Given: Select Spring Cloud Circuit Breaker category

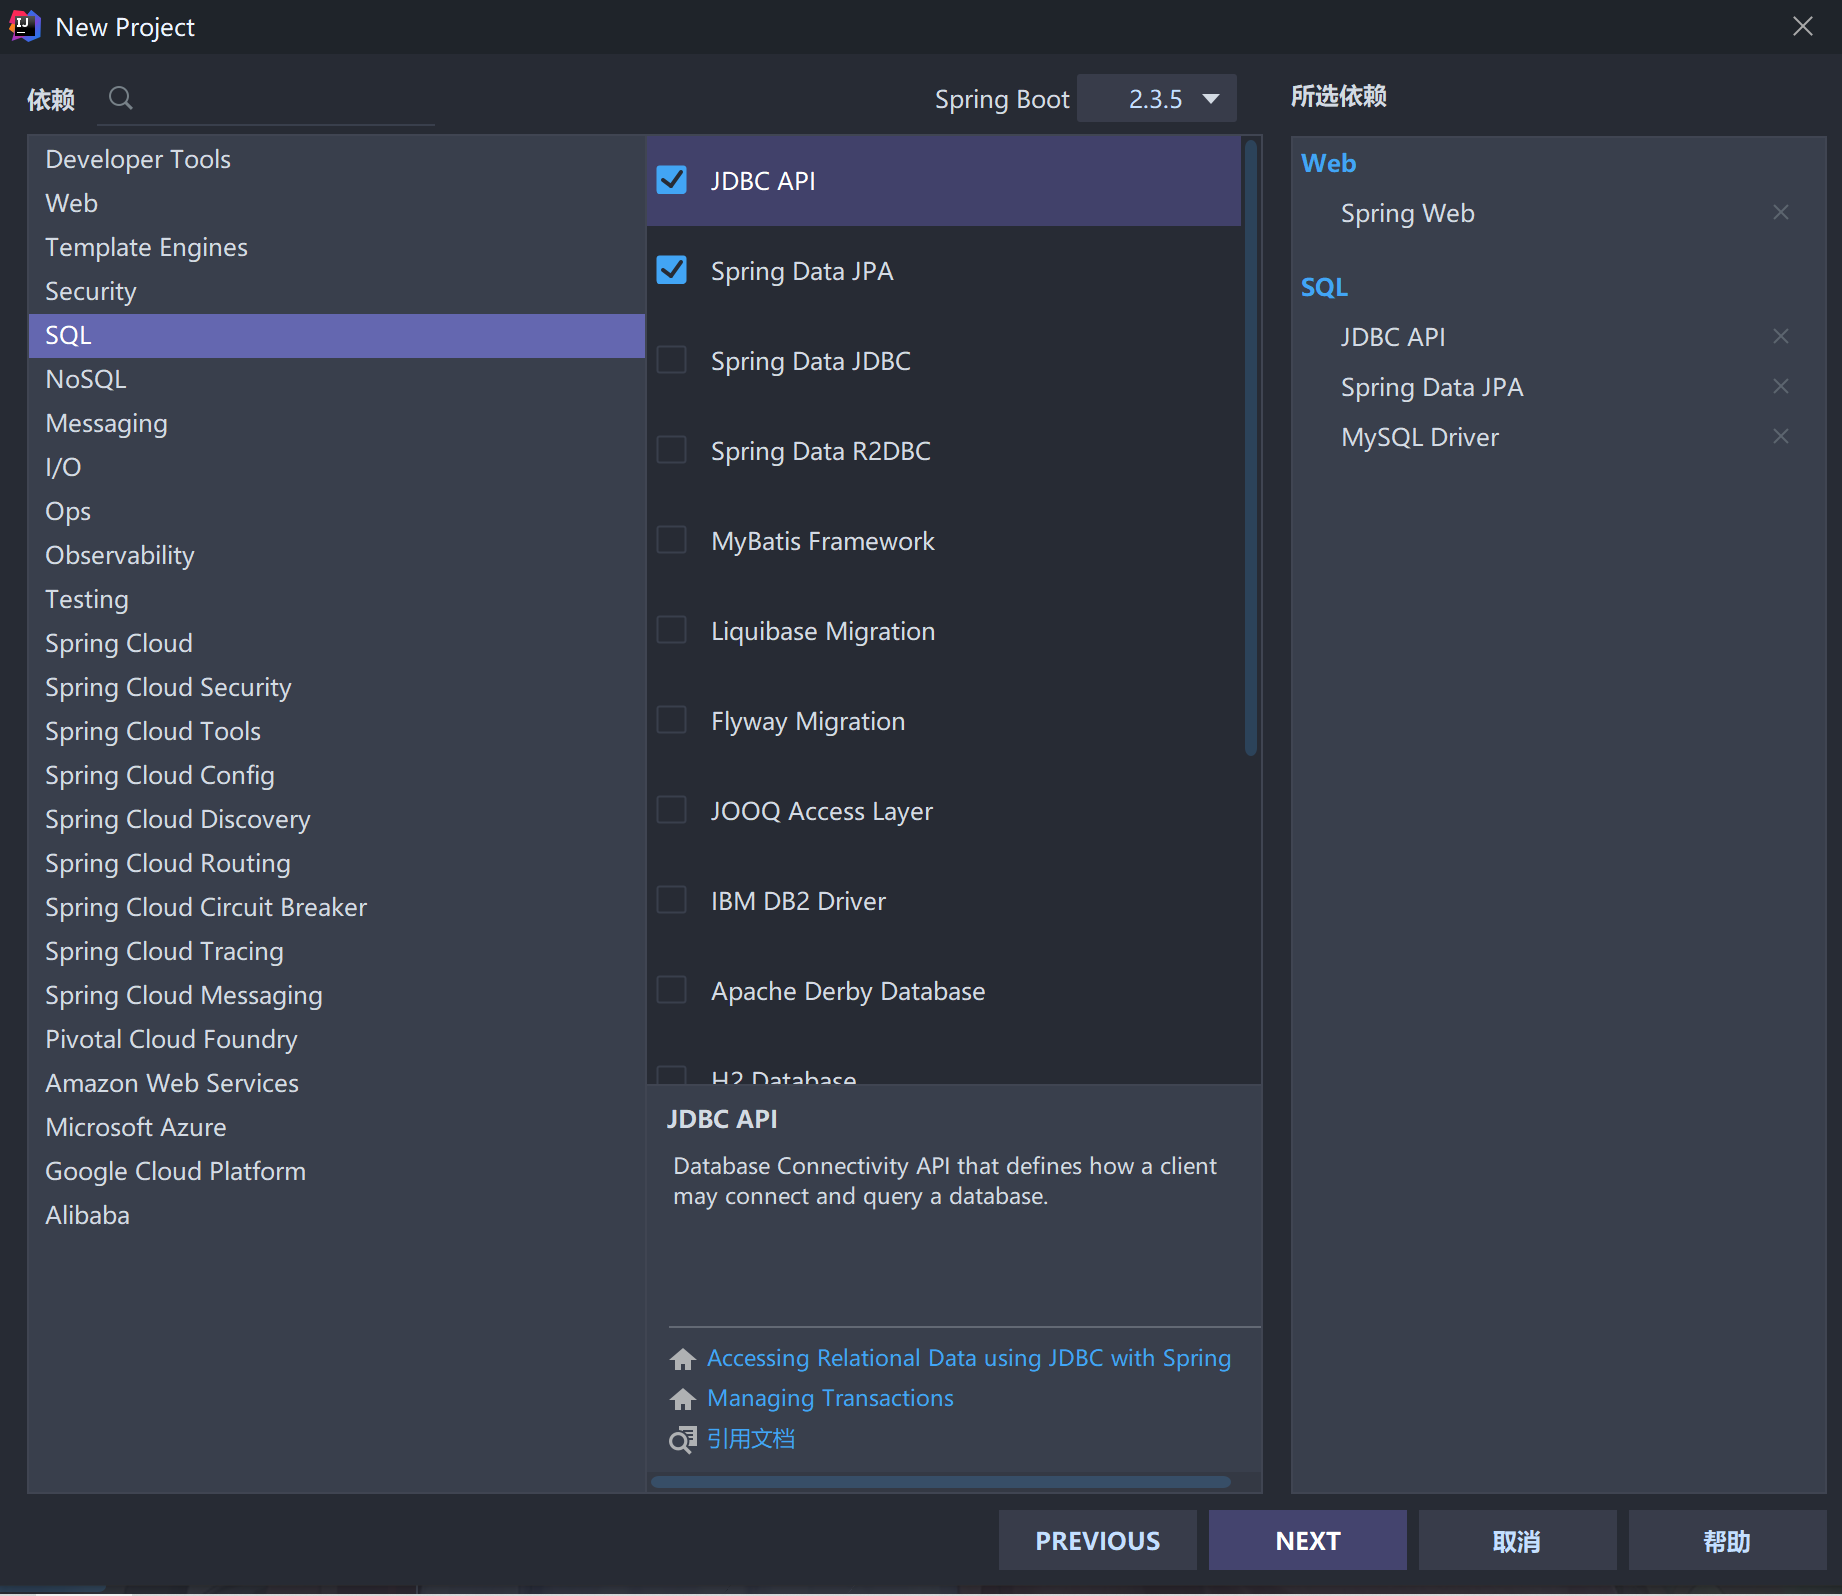Looking at the screenshot, I should (x=336, y=907).
